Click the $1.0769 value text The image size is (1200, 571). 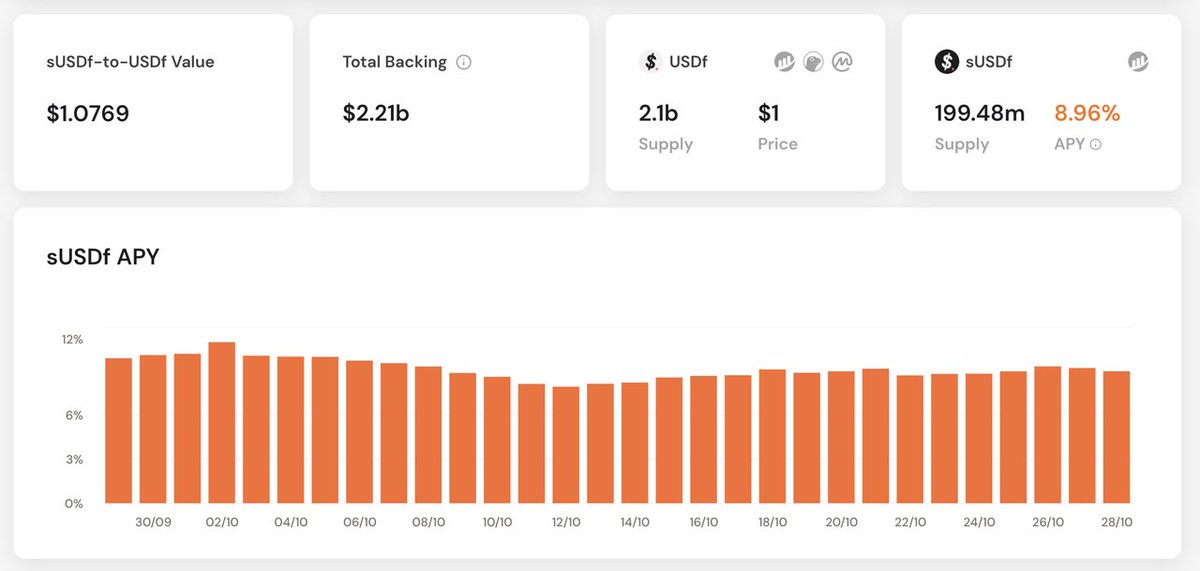click(x=88, y=113)
